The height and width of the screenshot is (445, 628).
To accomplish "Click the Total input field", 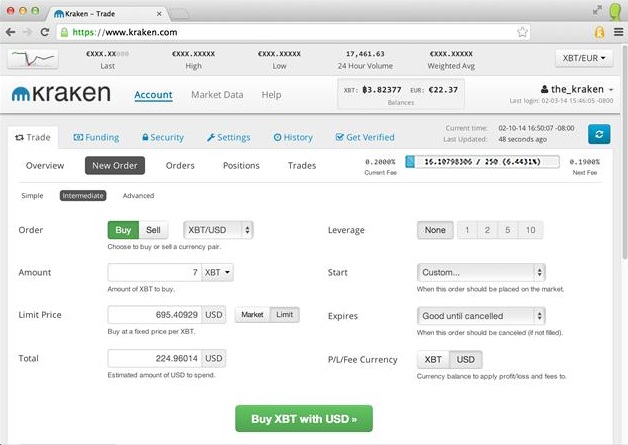I will (155, 358).
